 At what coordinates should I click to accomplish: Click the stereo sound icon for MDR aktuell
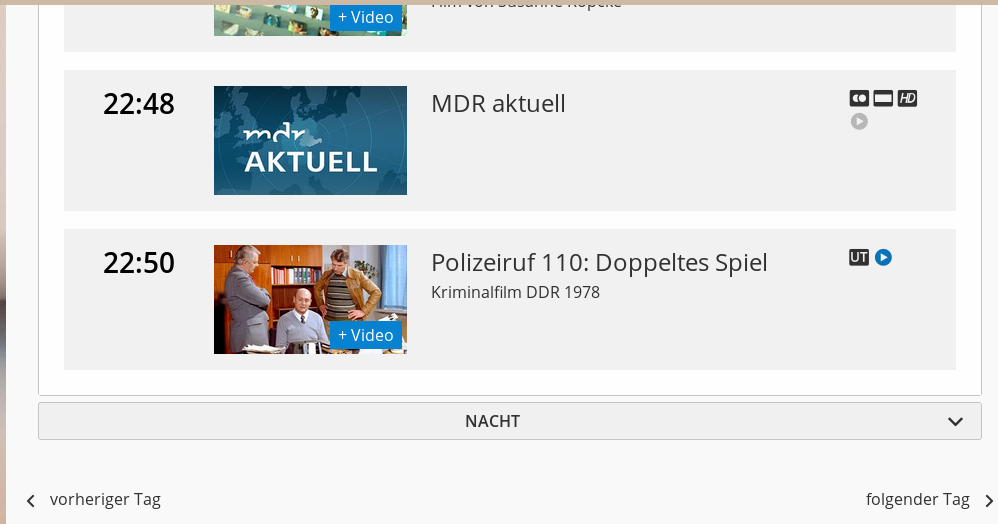click(859, 98)
